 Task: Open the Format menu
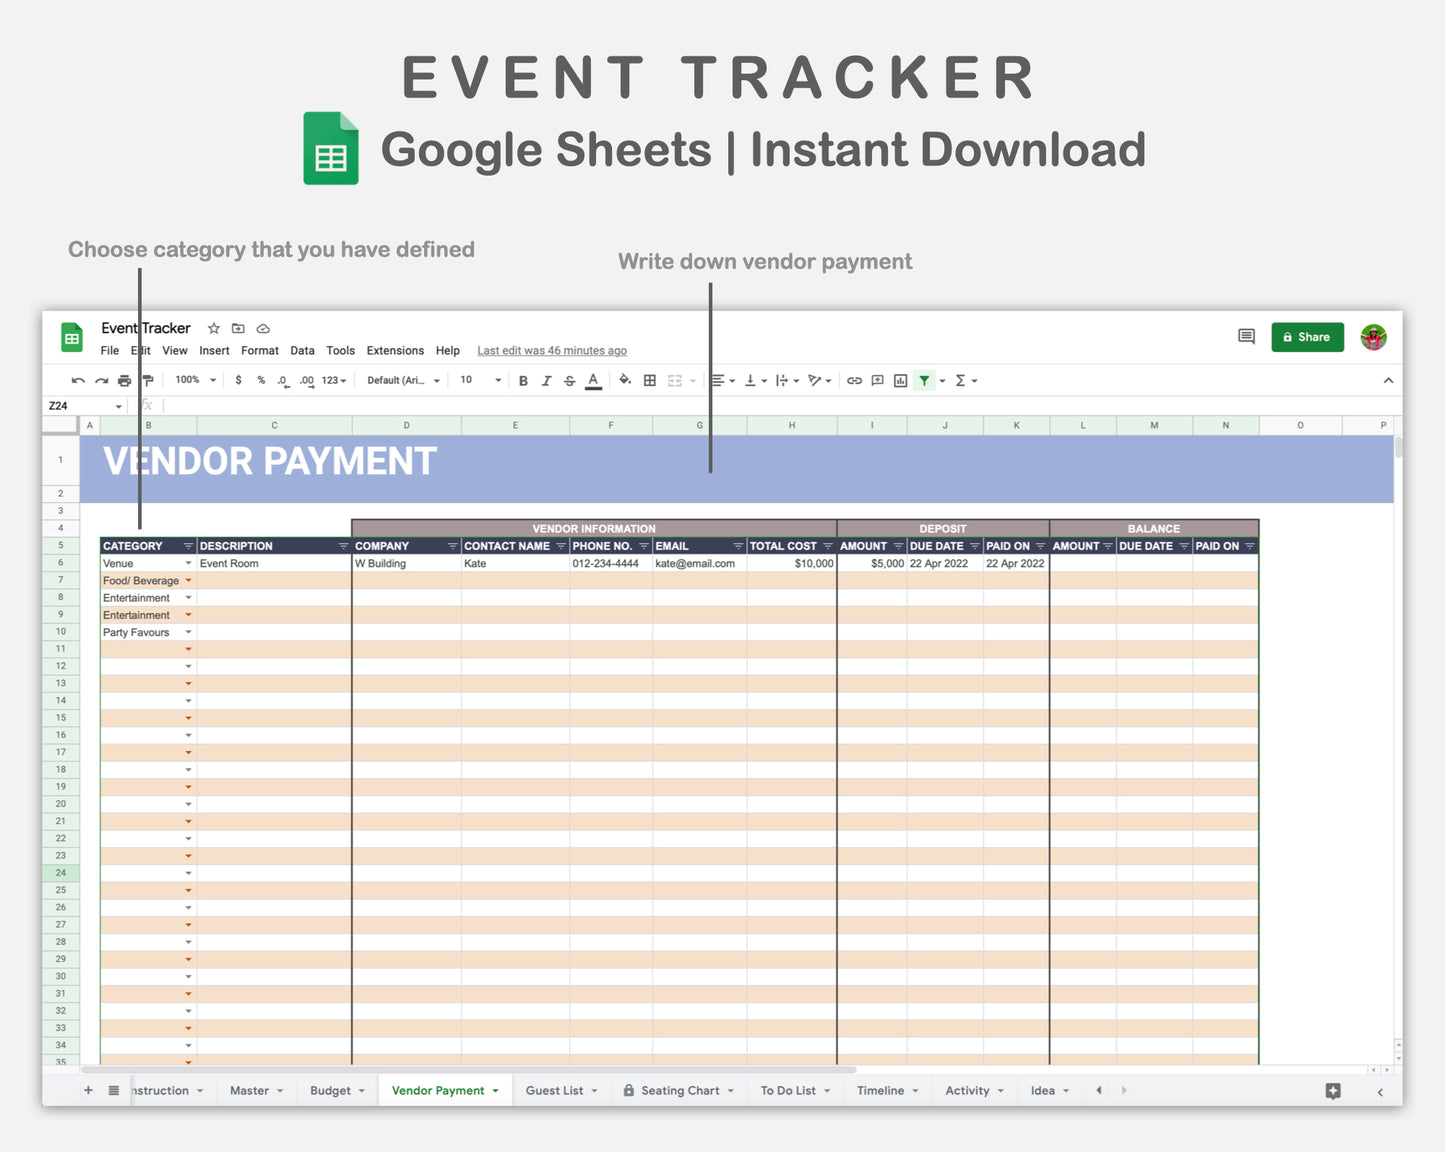click(x=259, y=351)
